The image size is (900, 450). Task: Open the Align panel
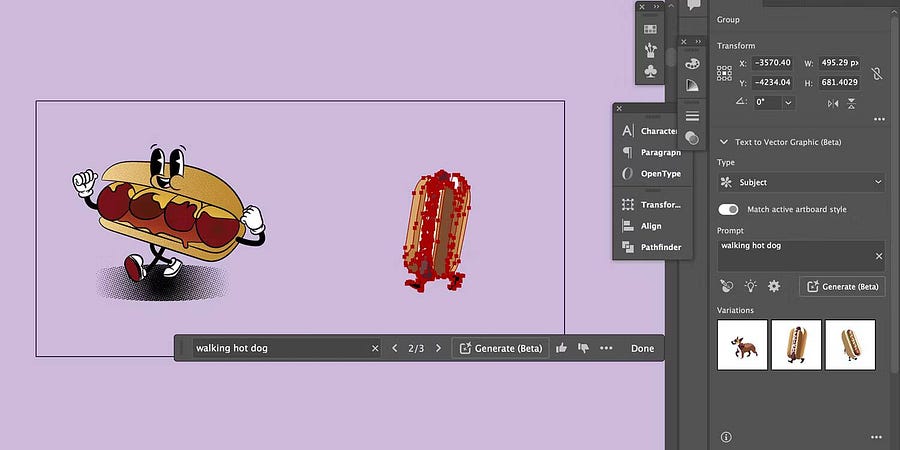pos(650,226)
